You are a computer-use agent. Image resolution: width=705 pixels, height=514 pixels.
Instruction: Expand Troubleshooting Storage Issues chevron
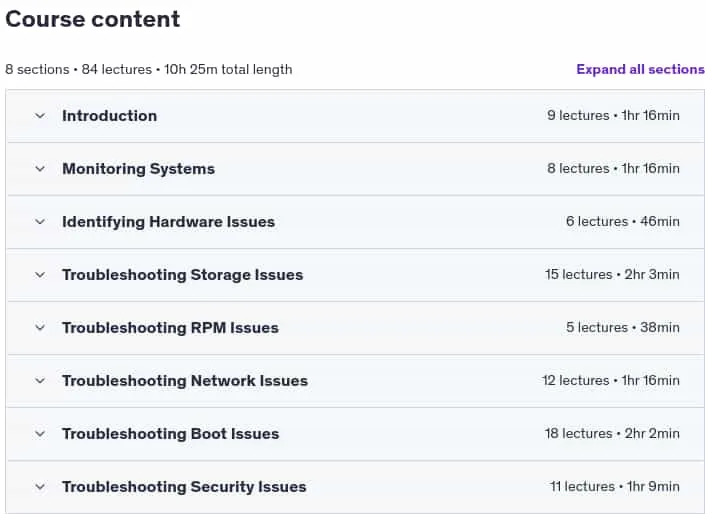tap(40, 275)
